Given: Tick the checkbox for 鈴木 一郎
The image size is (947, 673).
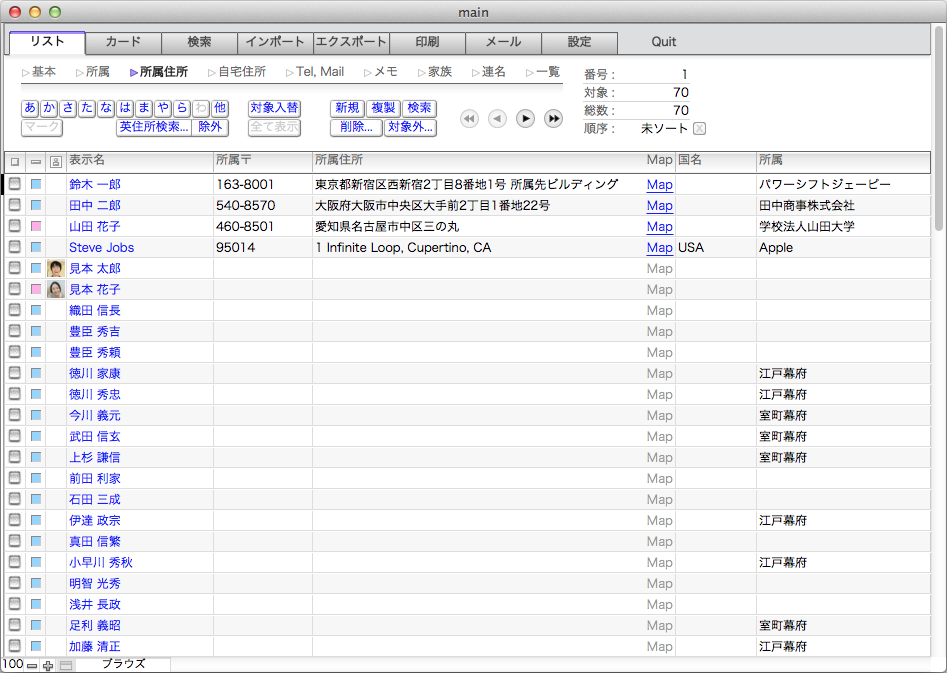Looking at the screenshot, I should click(15, 184).
